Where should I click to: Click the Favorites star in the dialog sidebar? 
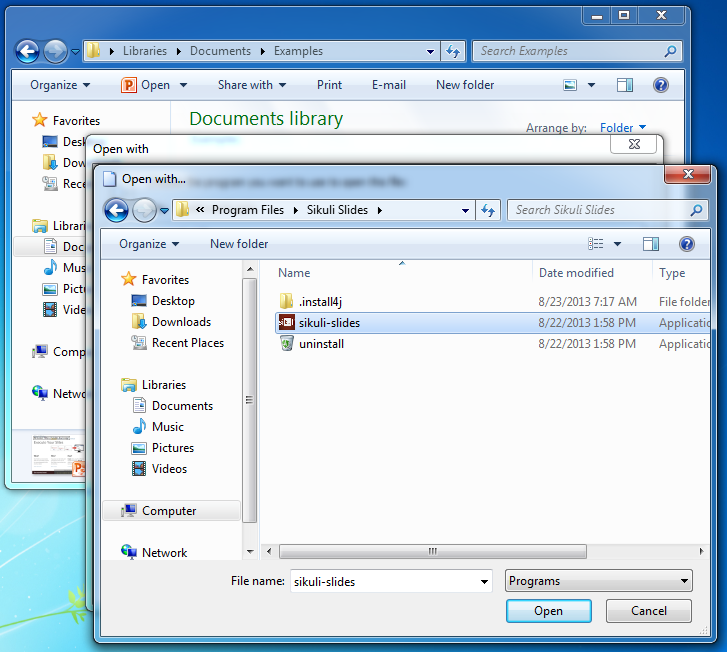coord(128,279)
